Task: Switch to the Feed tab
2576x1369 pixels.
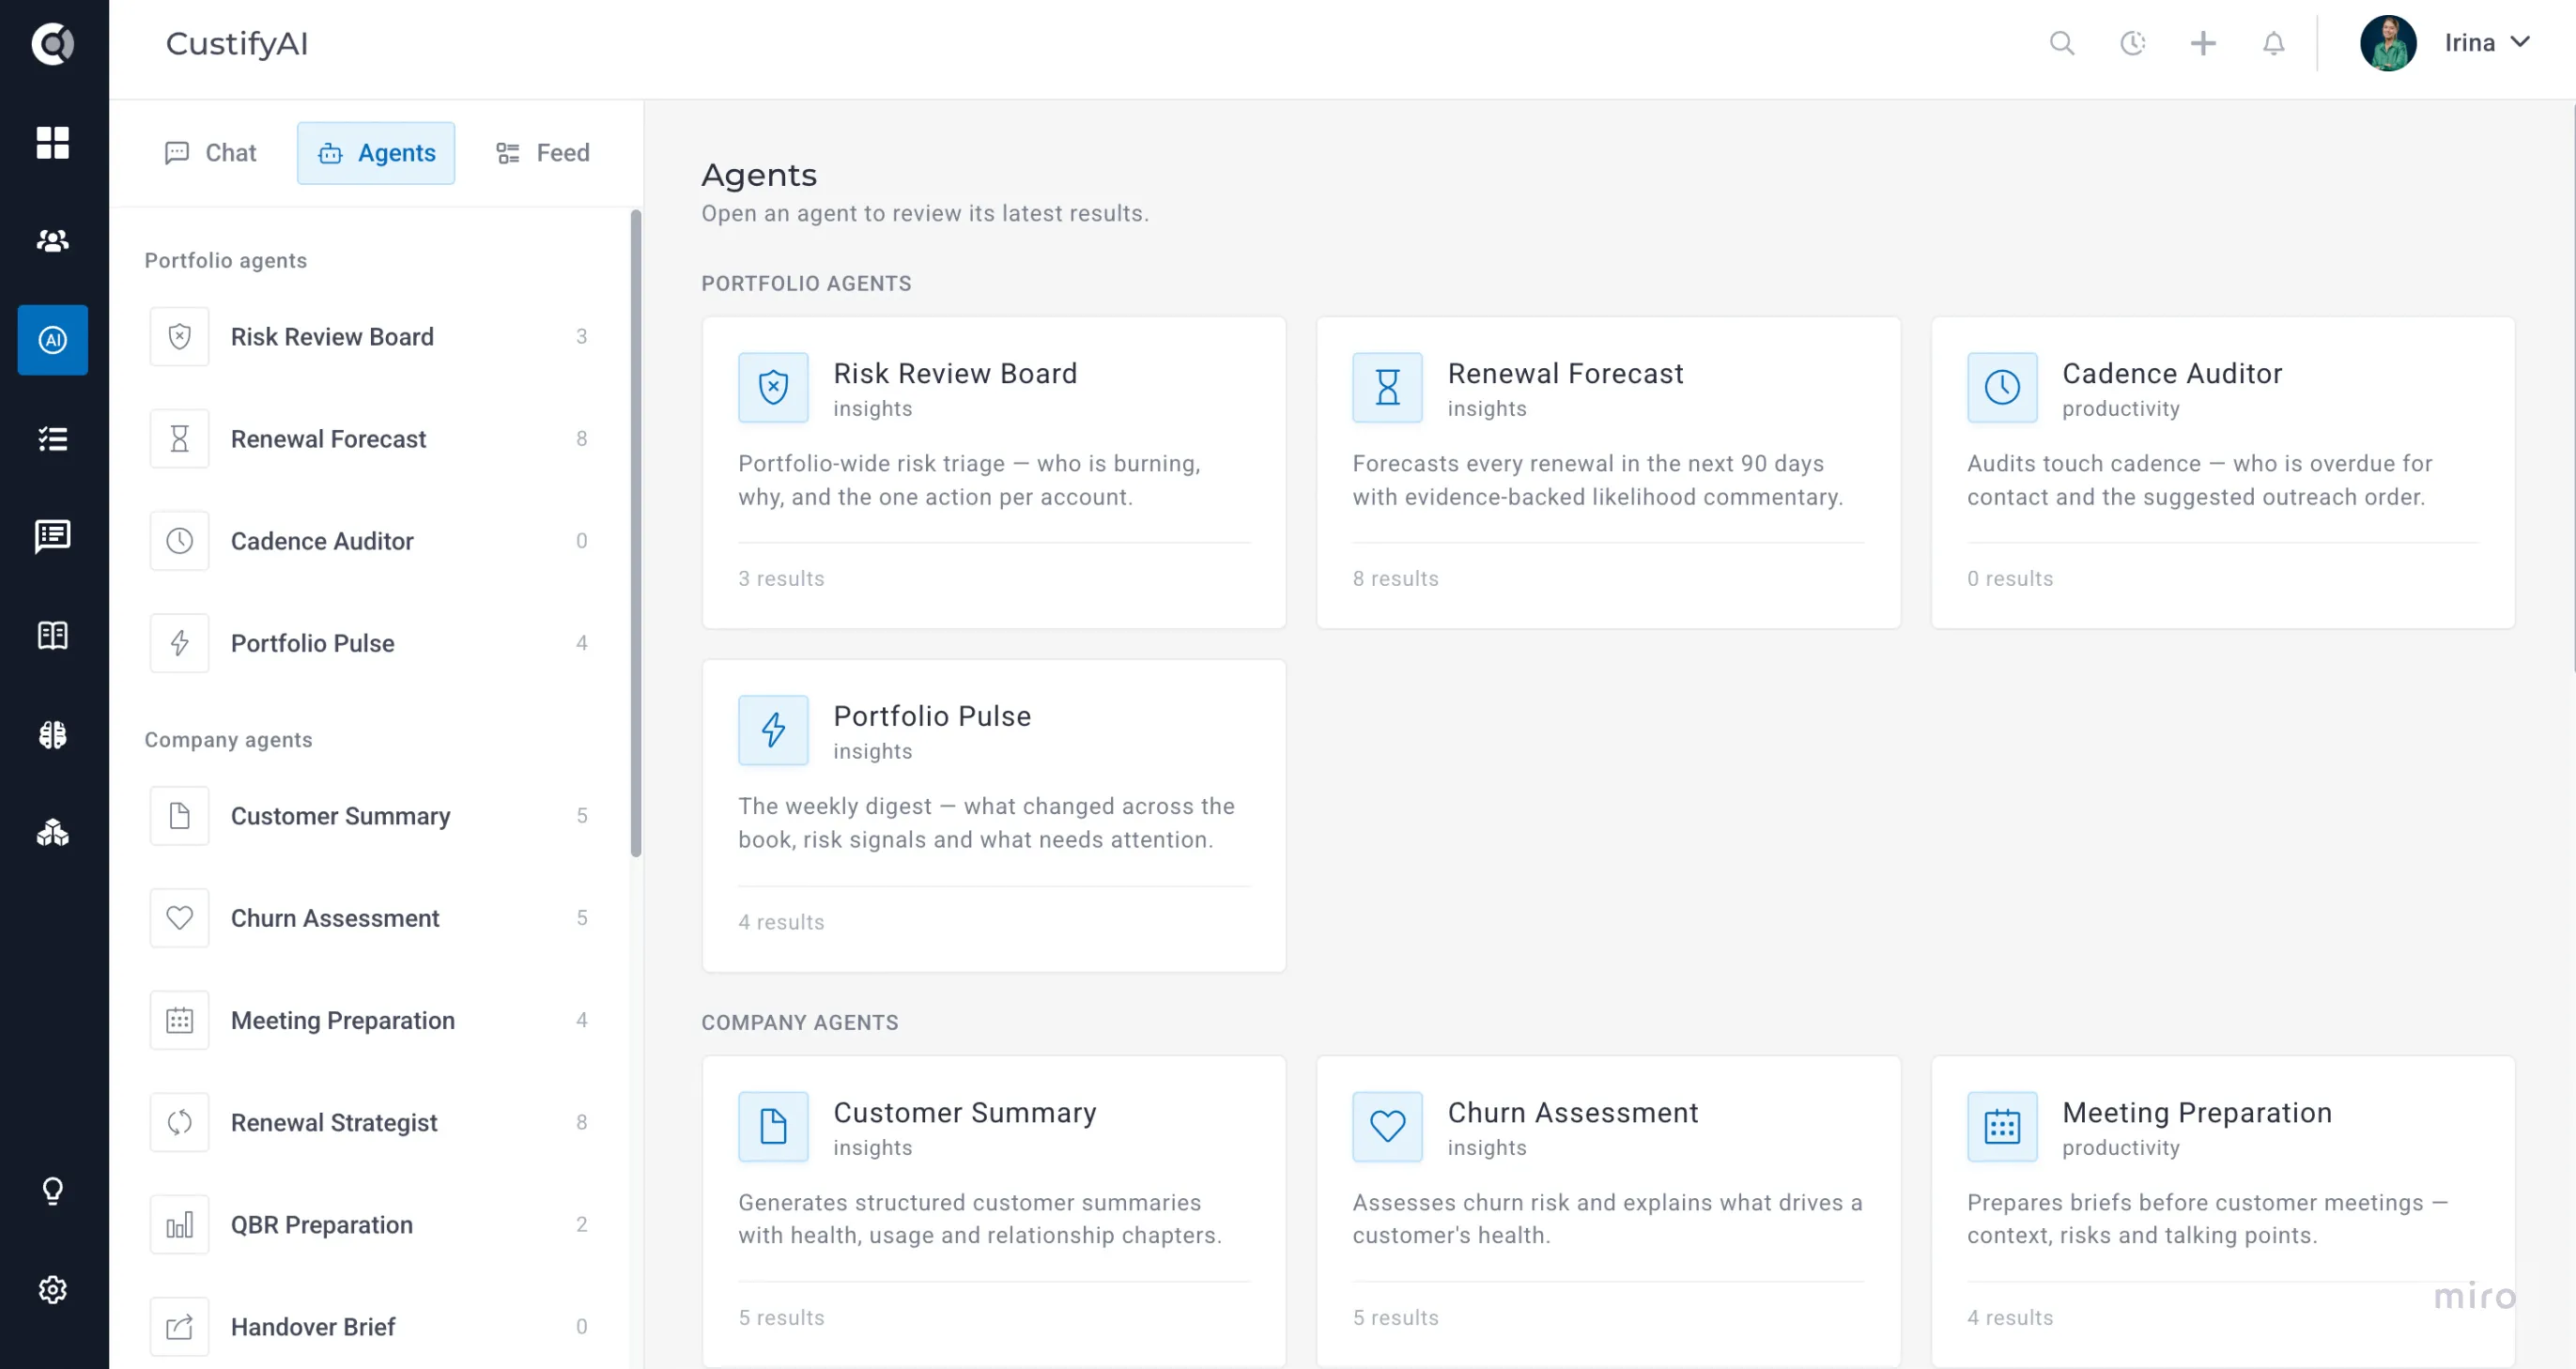Action: [x=543, y=153]
